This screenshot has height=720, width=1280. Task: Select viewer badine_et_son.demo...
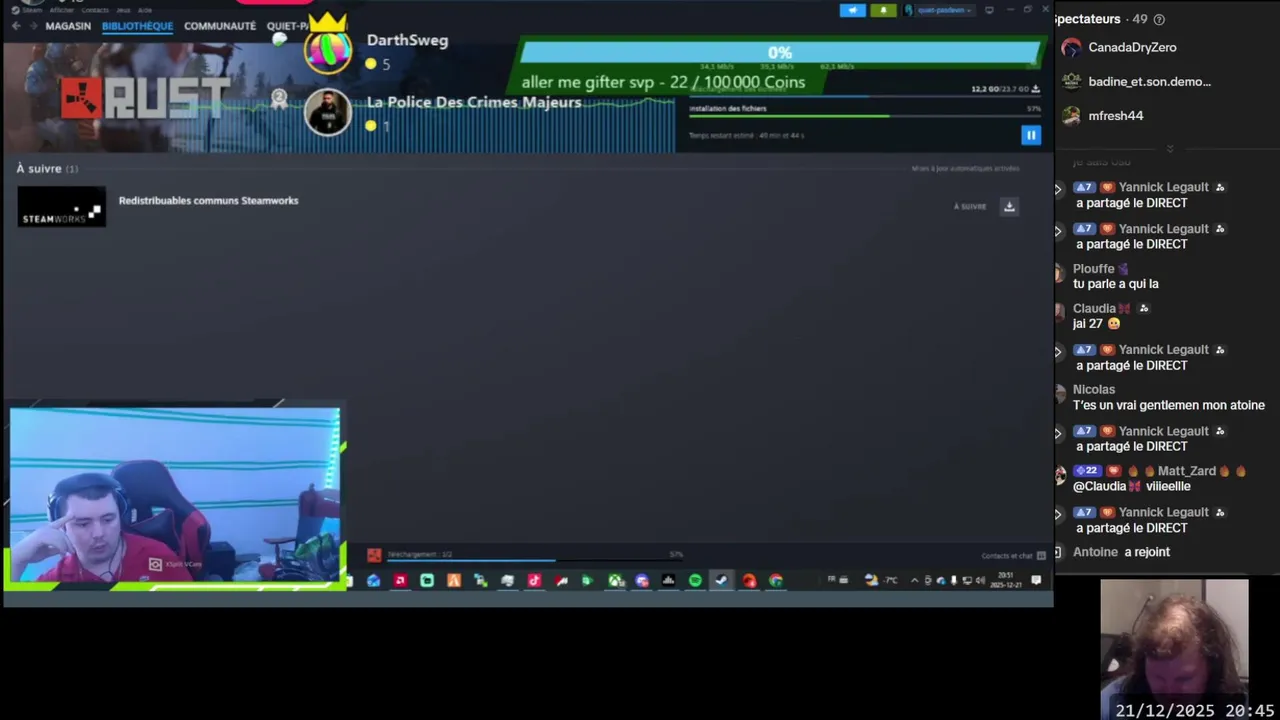[1149, 81]
